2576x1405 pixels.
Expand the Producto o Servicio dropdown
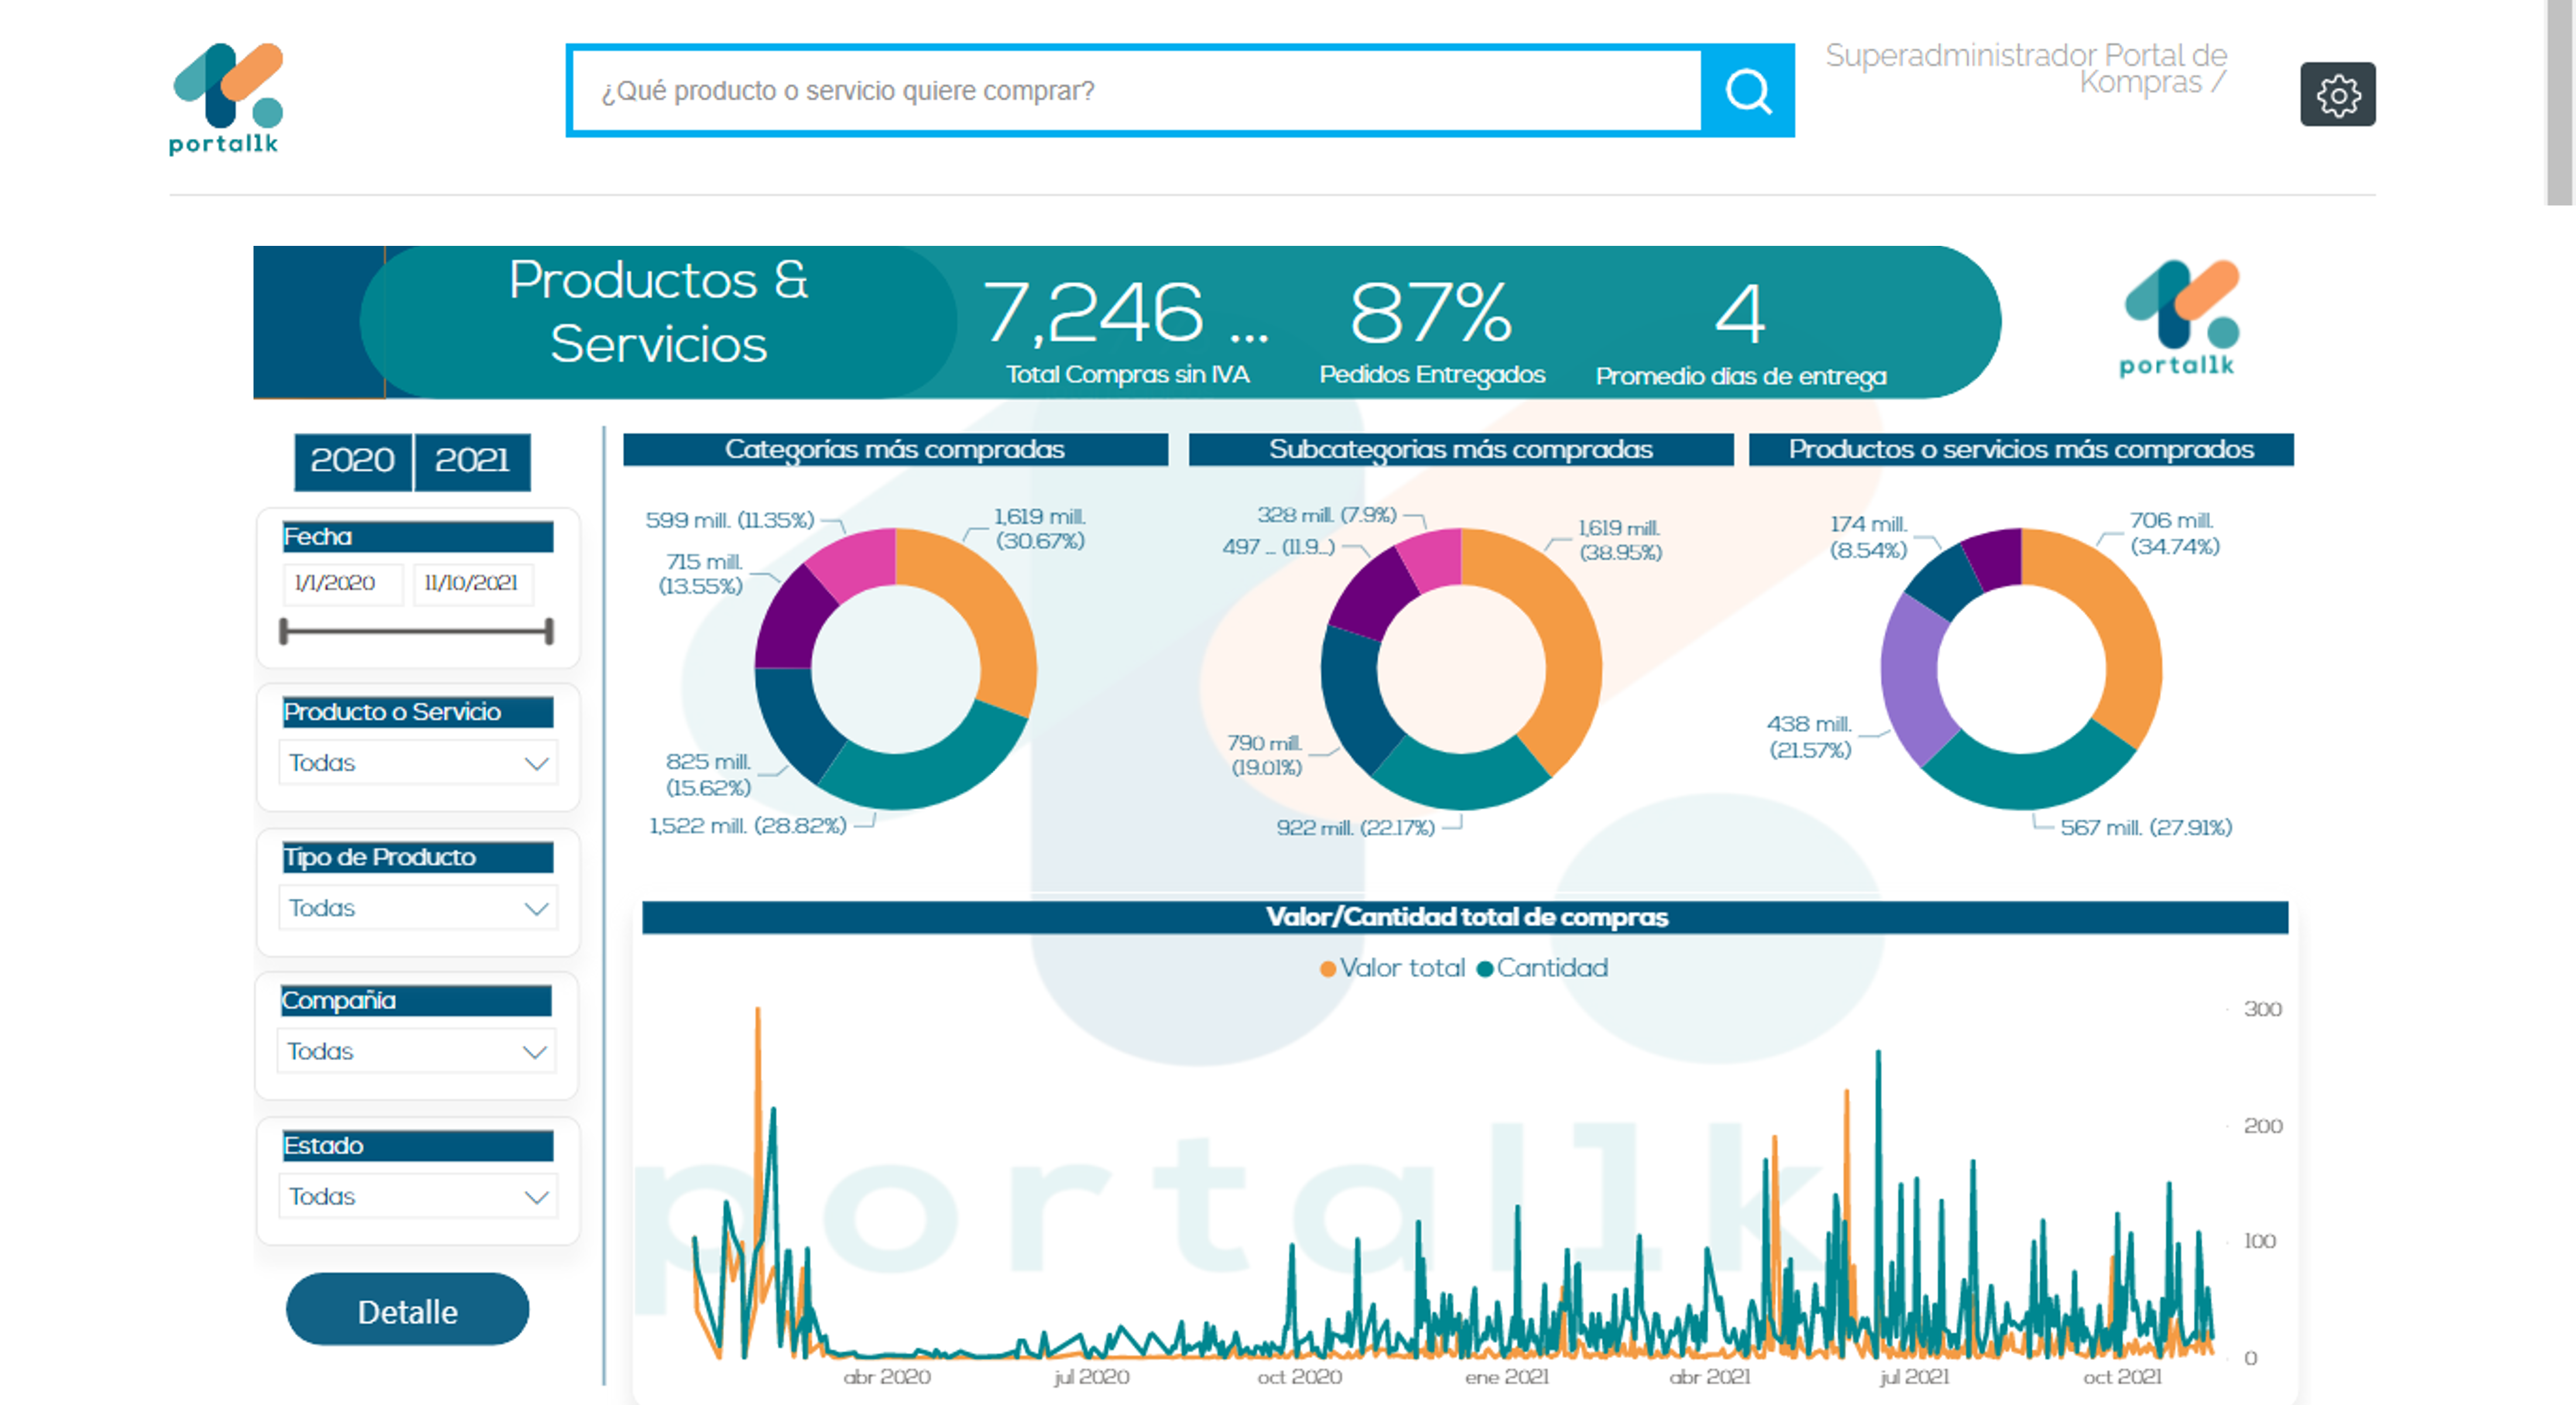pos(418,763)
